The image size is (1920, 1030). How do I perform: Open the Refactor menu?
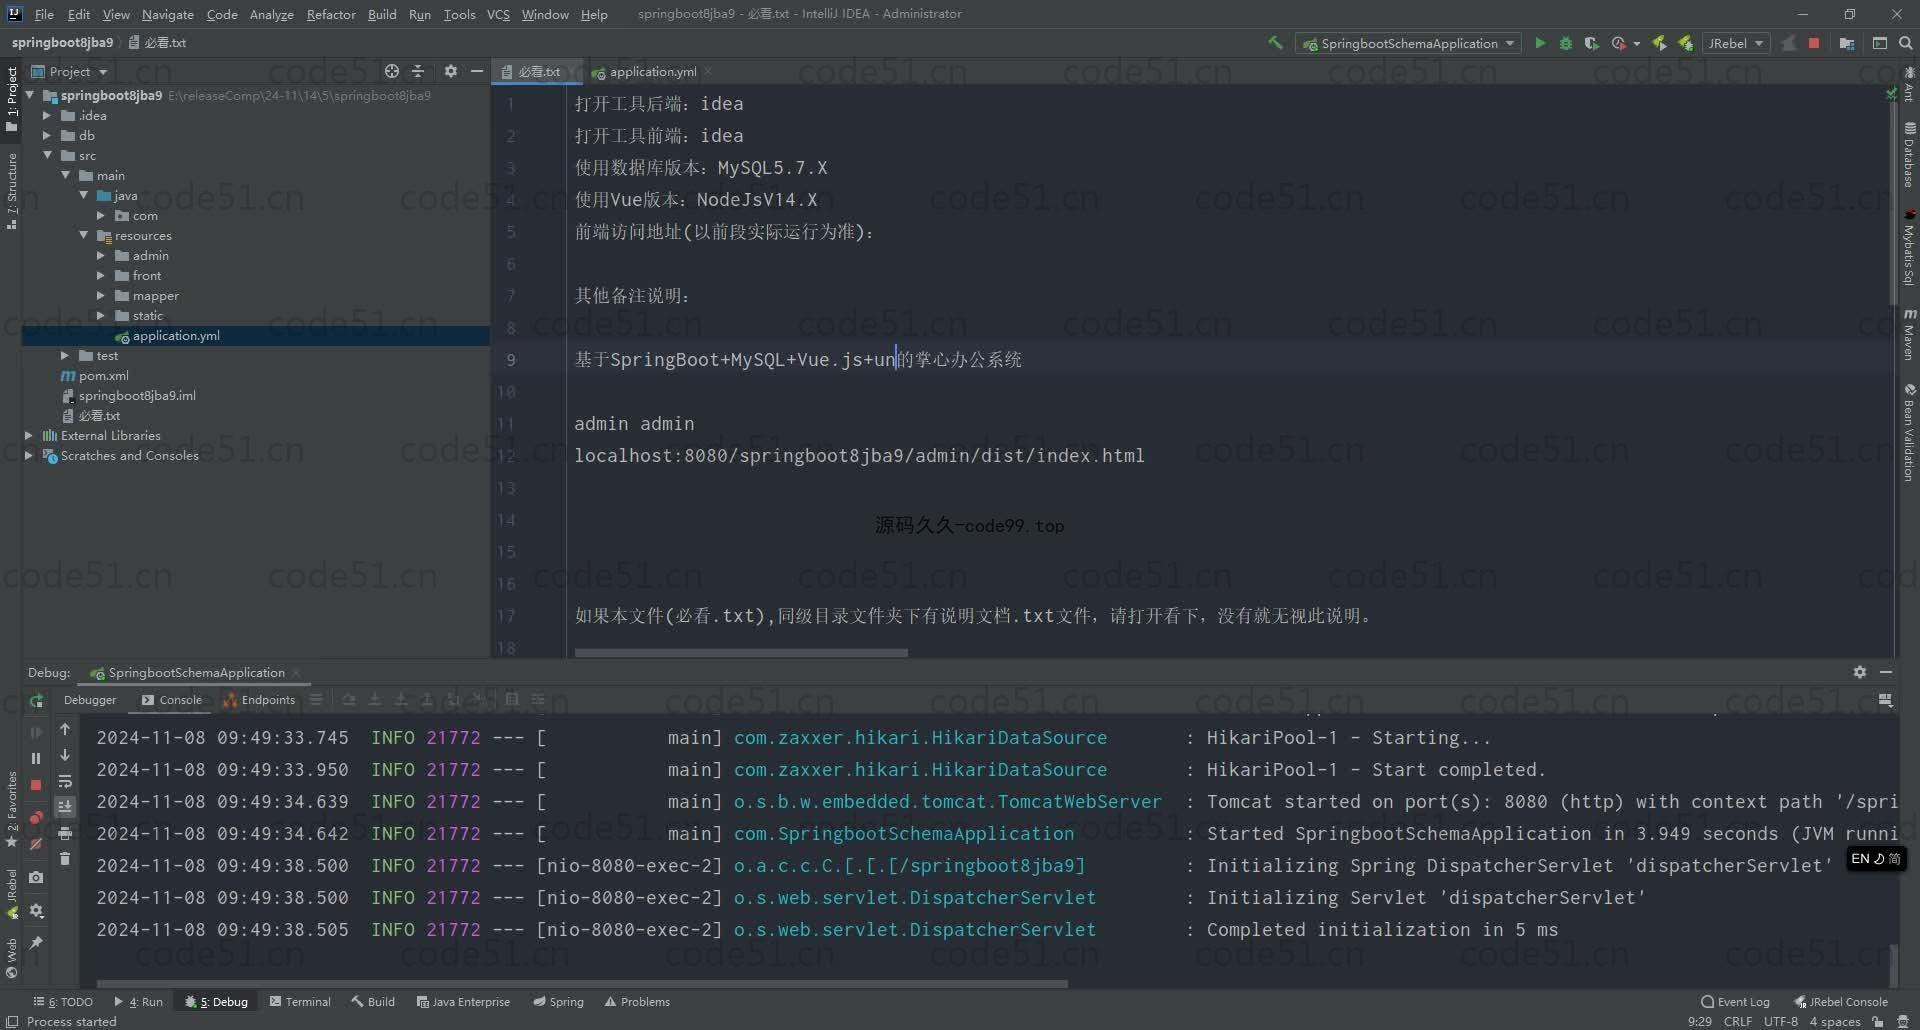coord(330,14)
